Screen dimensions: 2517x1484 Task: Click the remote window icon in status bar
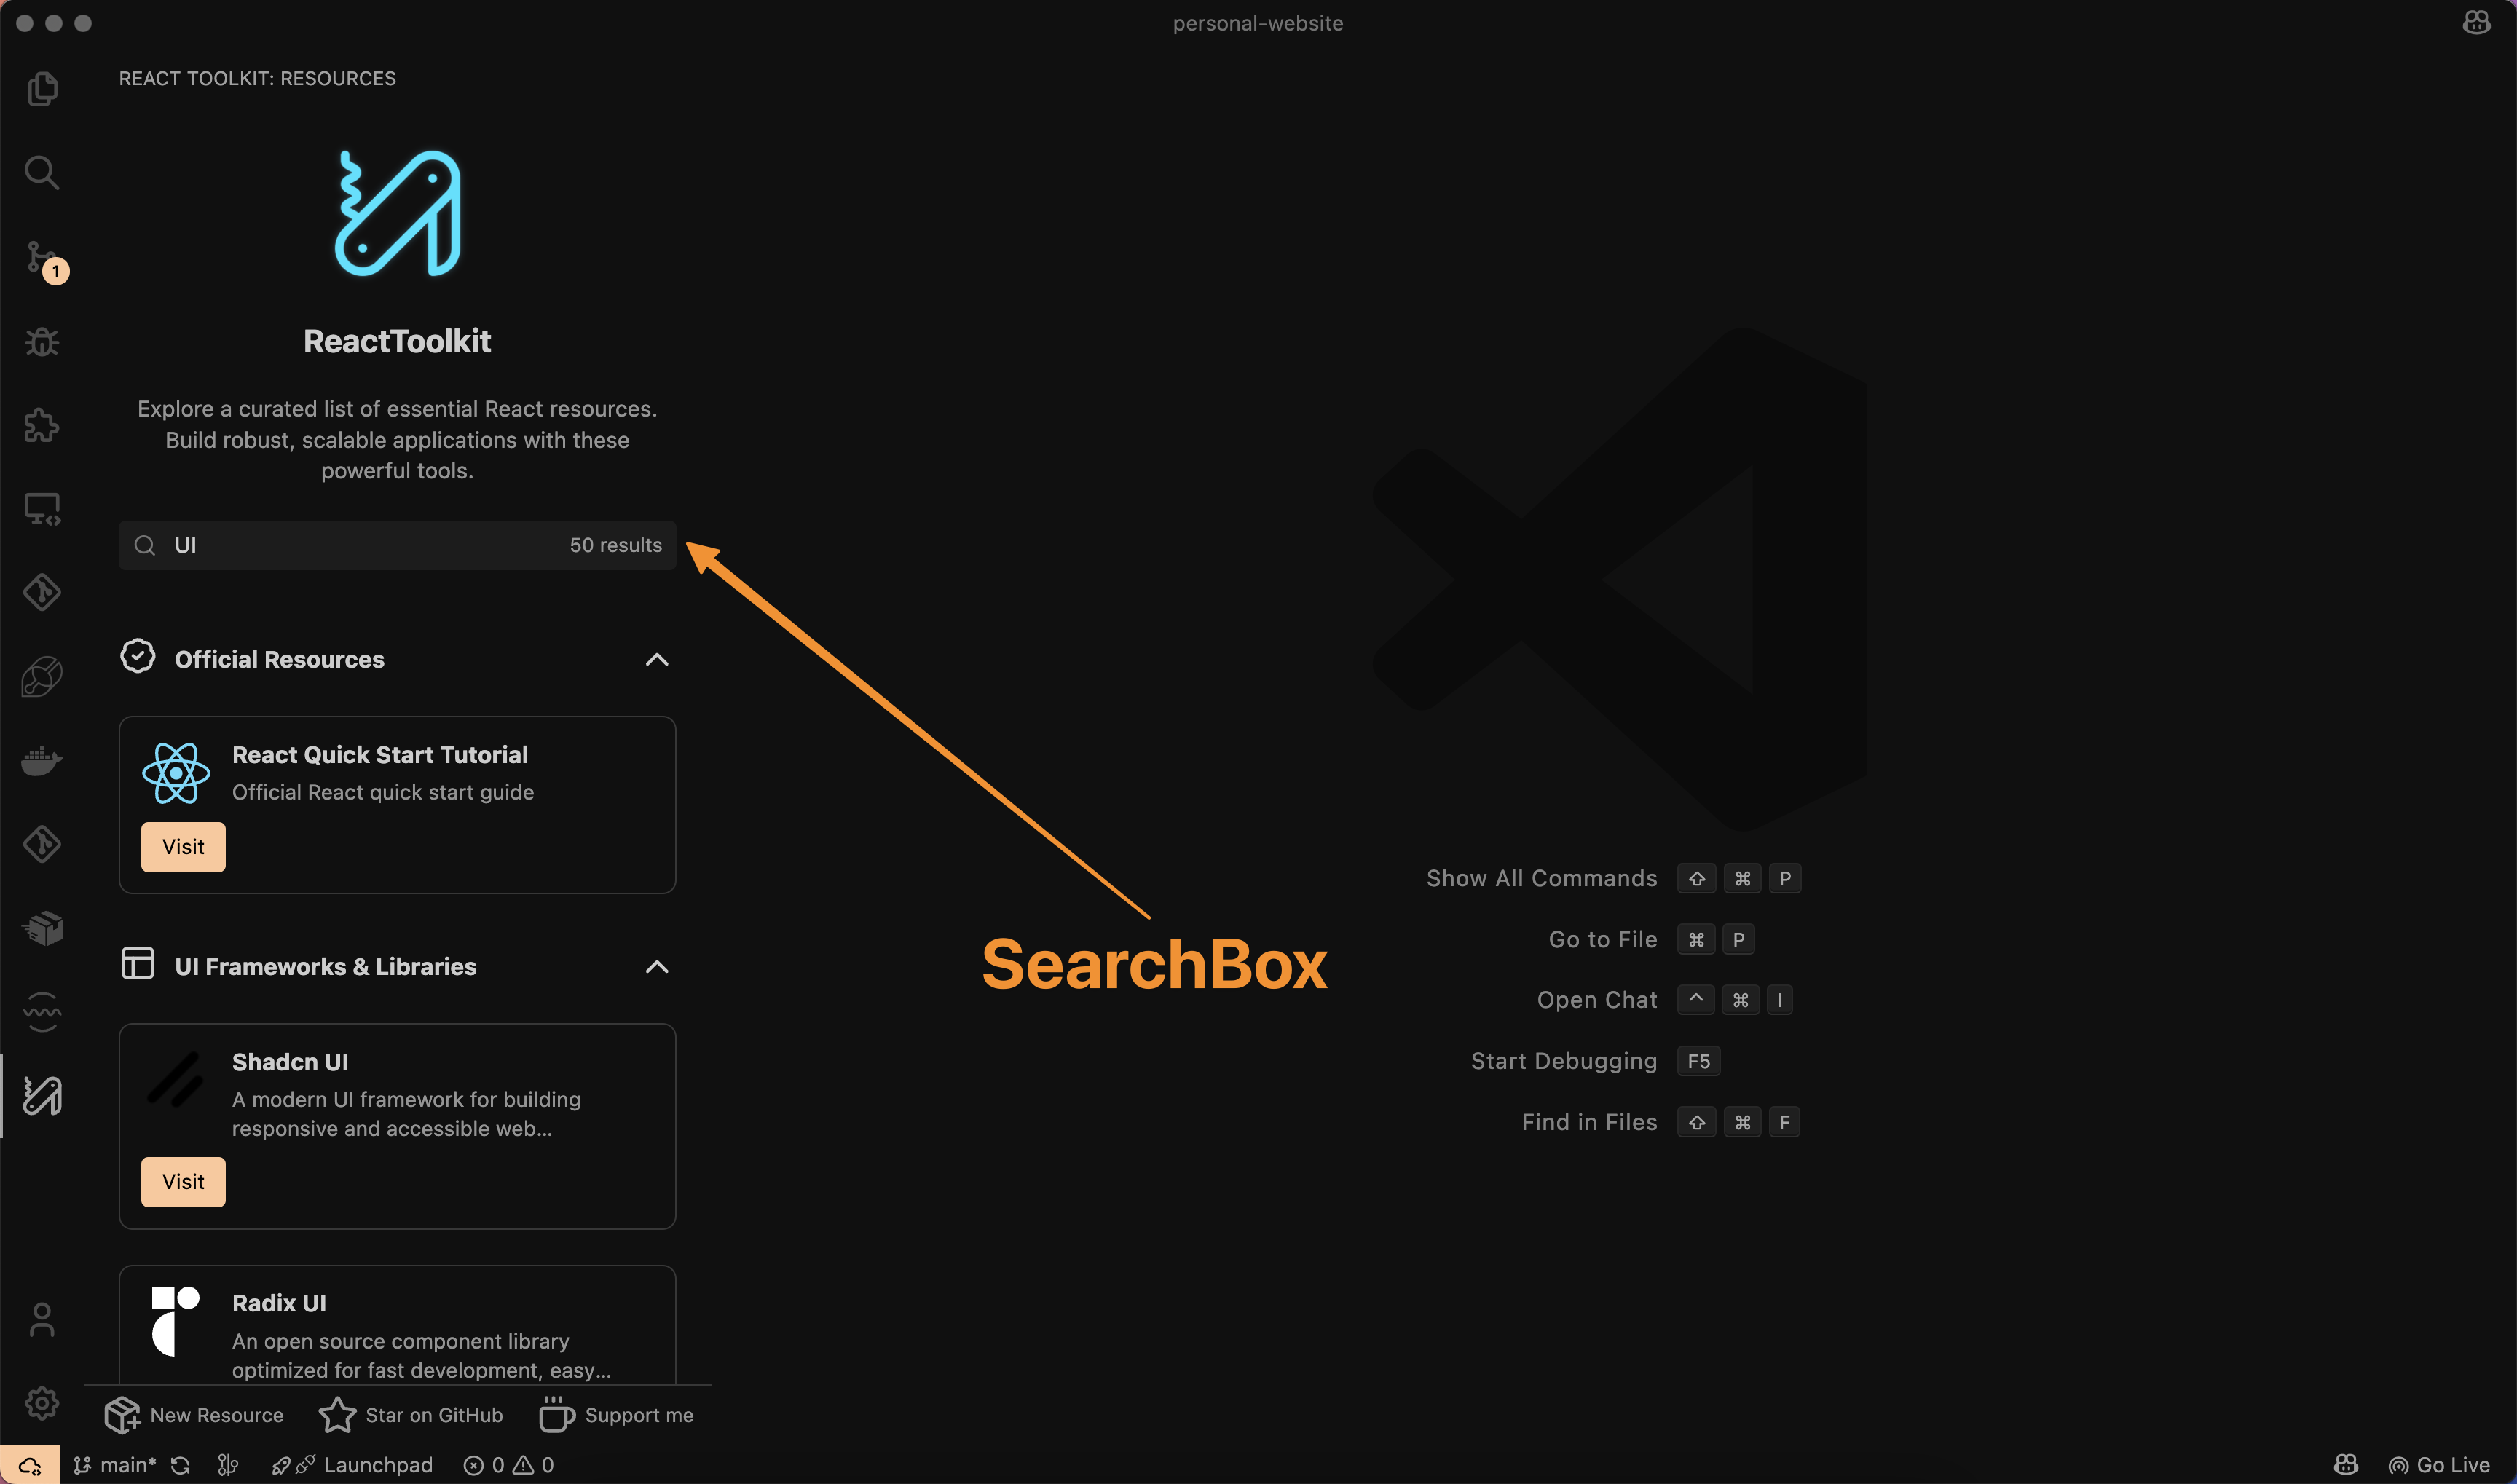pos(30,1465)
